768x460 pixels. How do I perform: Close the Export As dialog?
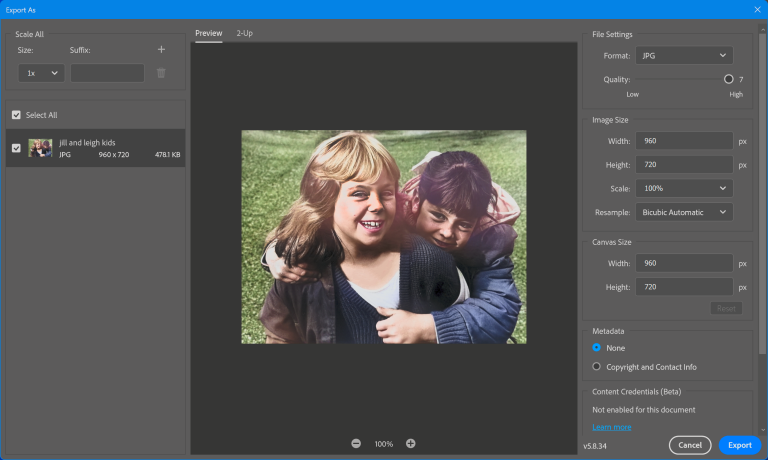(x=756, y=9)
